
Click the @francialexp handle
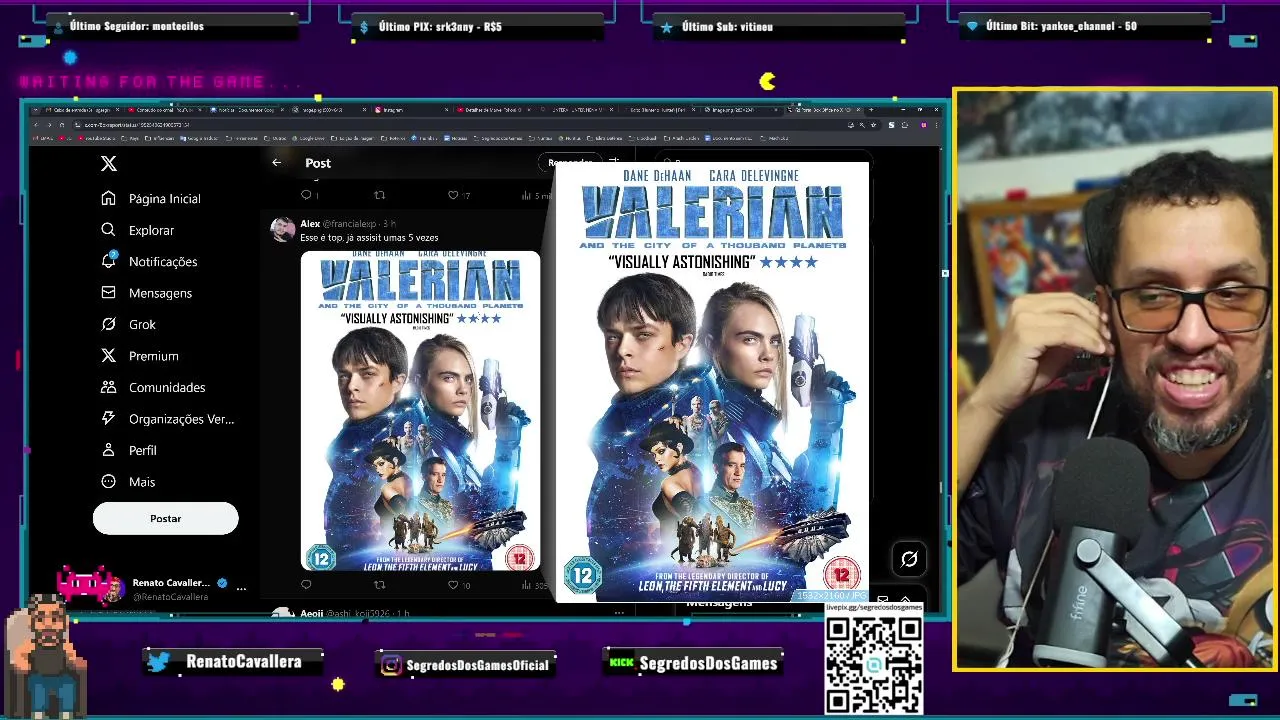click(351, 224)
